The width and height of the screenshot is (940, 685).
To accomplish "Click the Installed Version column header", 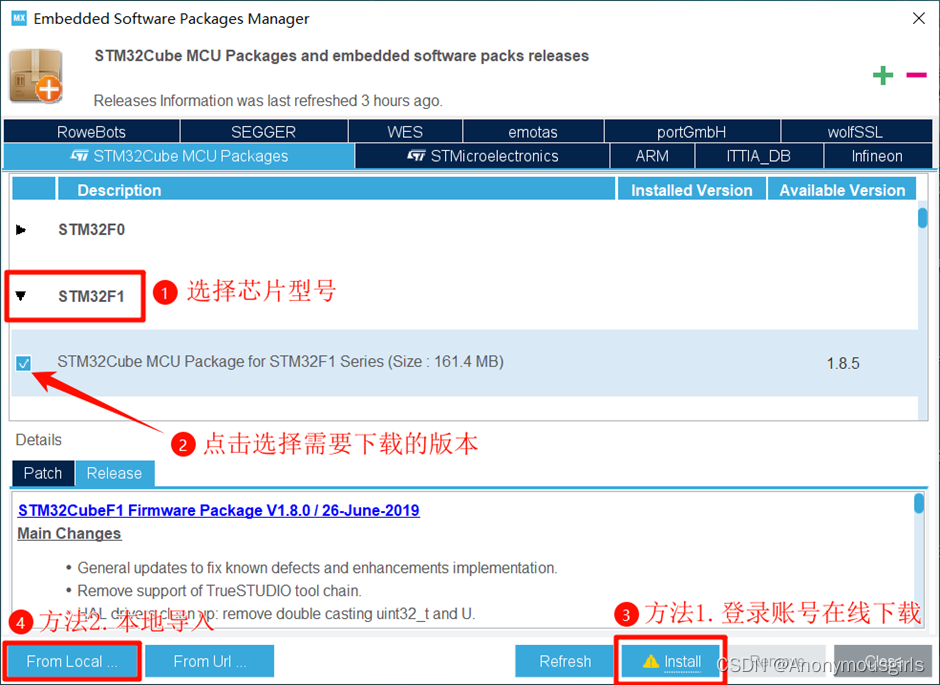I will [692, 190].
